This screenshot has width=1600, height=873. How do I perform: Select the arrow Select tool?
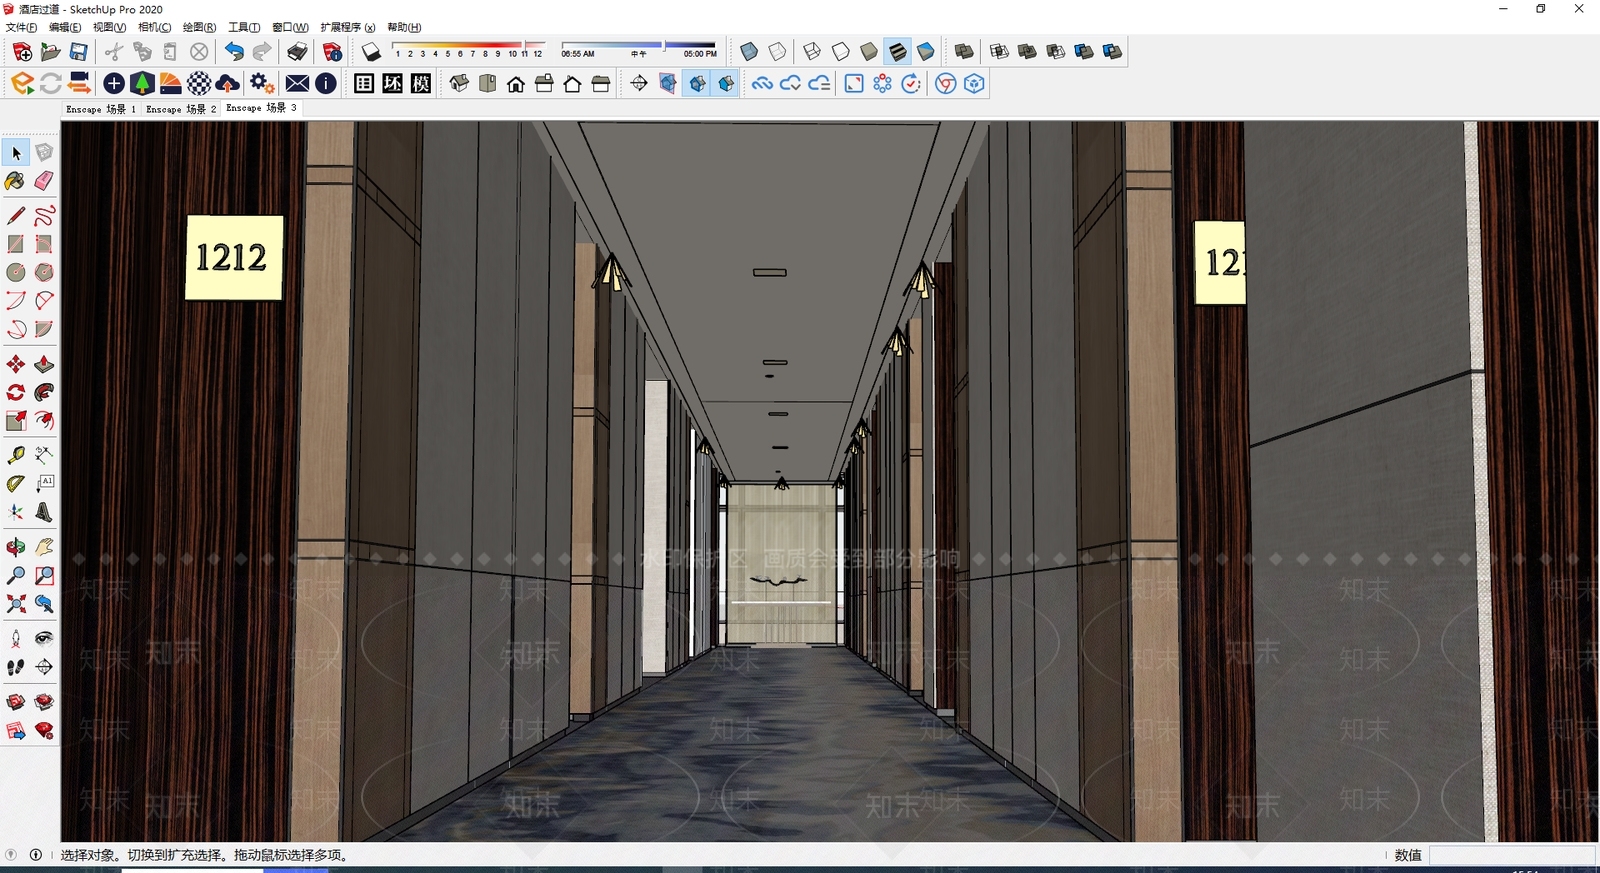pos(16,153)
